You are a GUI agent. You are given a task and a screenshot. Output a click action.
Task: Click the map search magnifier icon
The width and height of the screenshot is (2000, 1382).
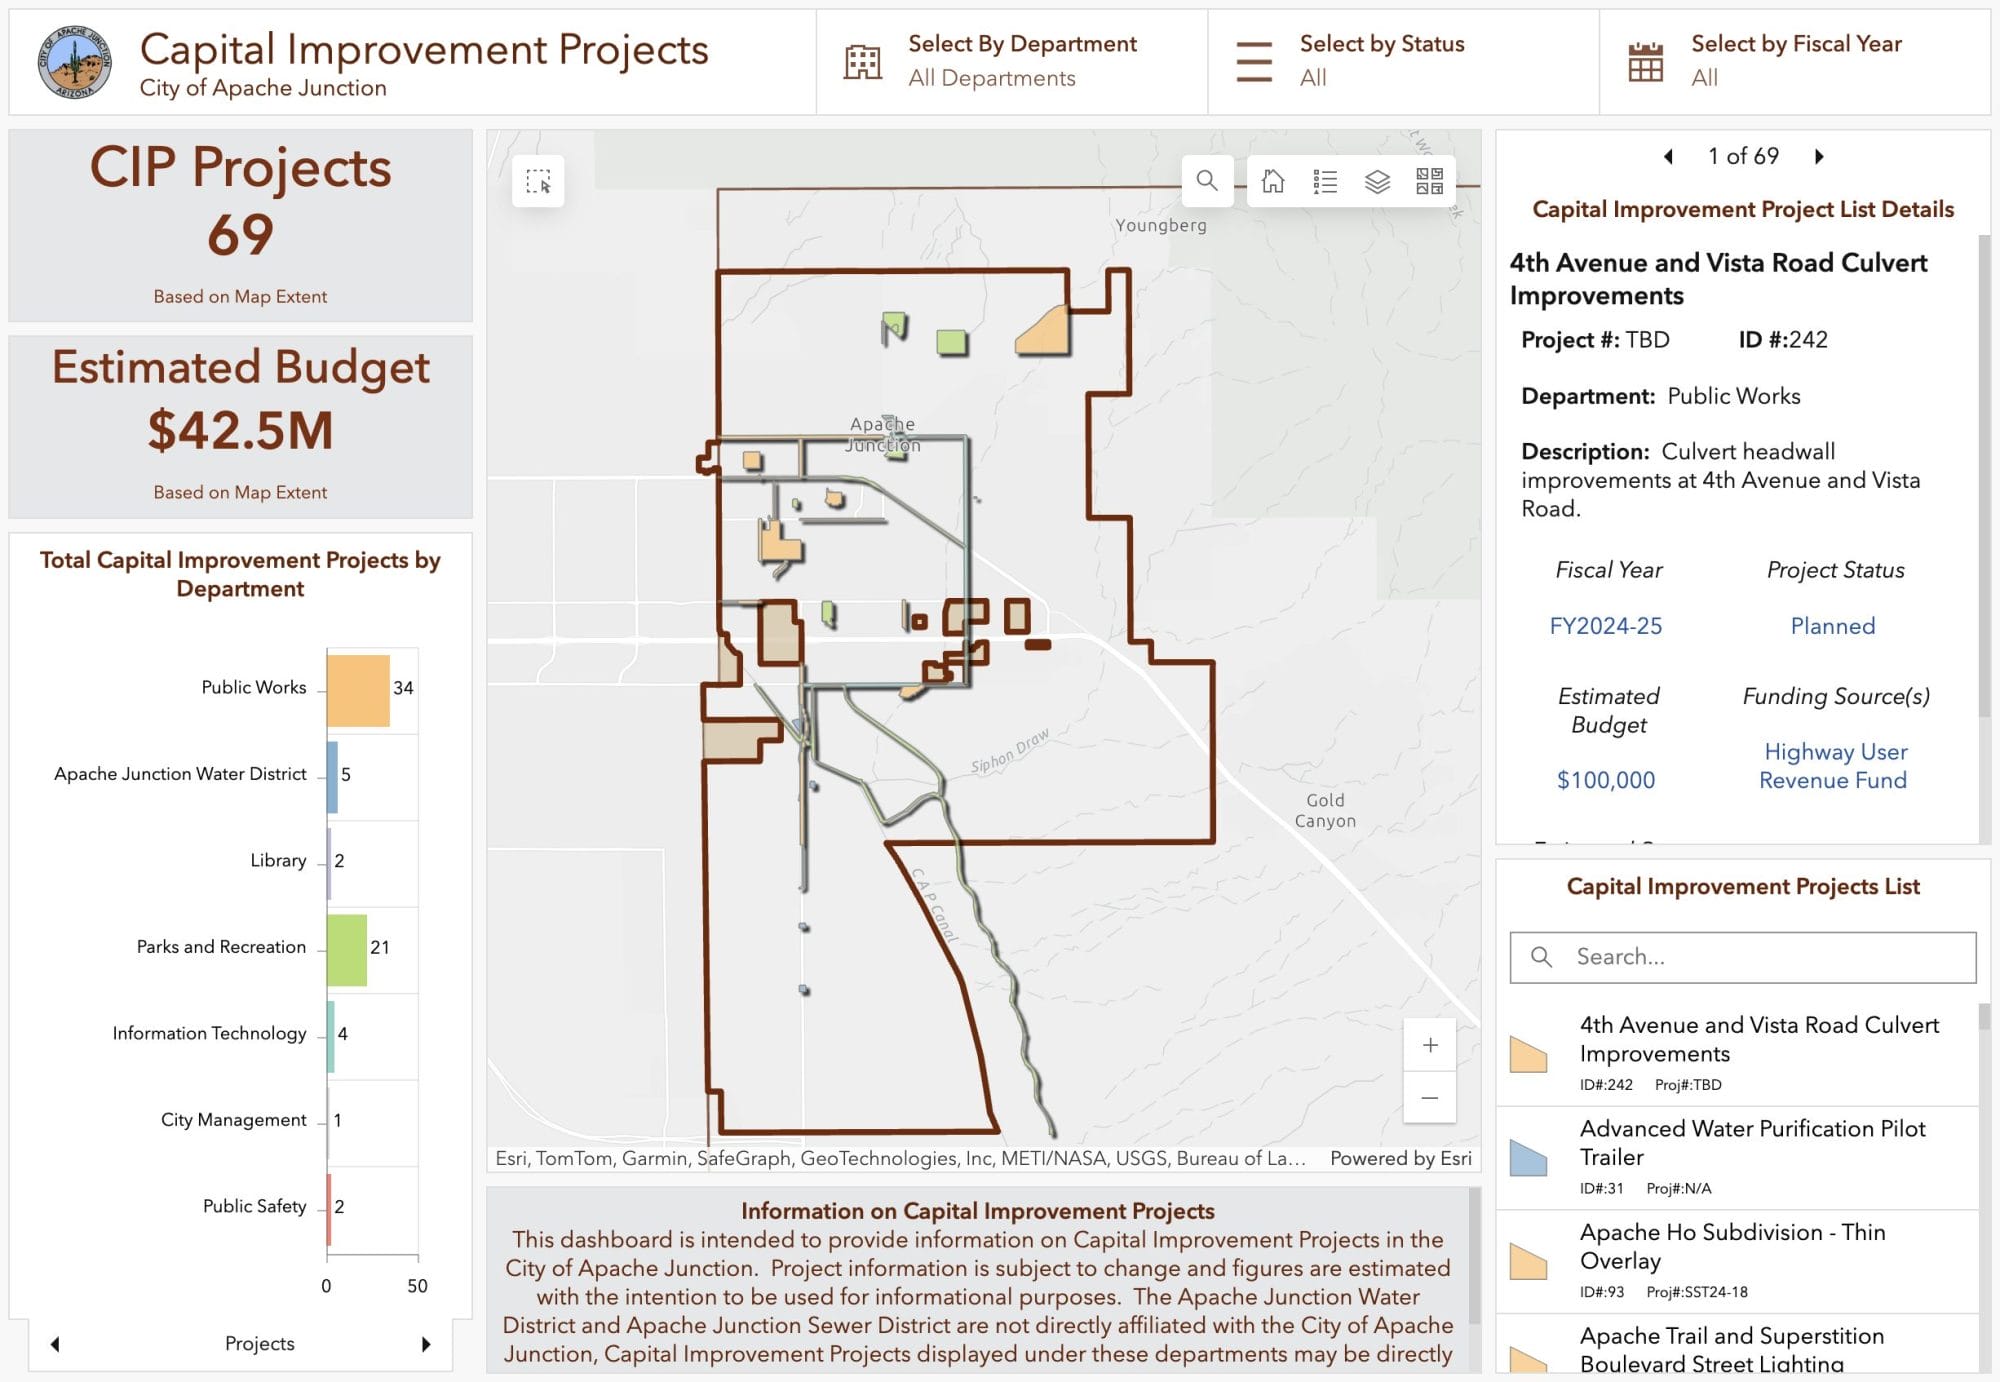pos(1207,181)
